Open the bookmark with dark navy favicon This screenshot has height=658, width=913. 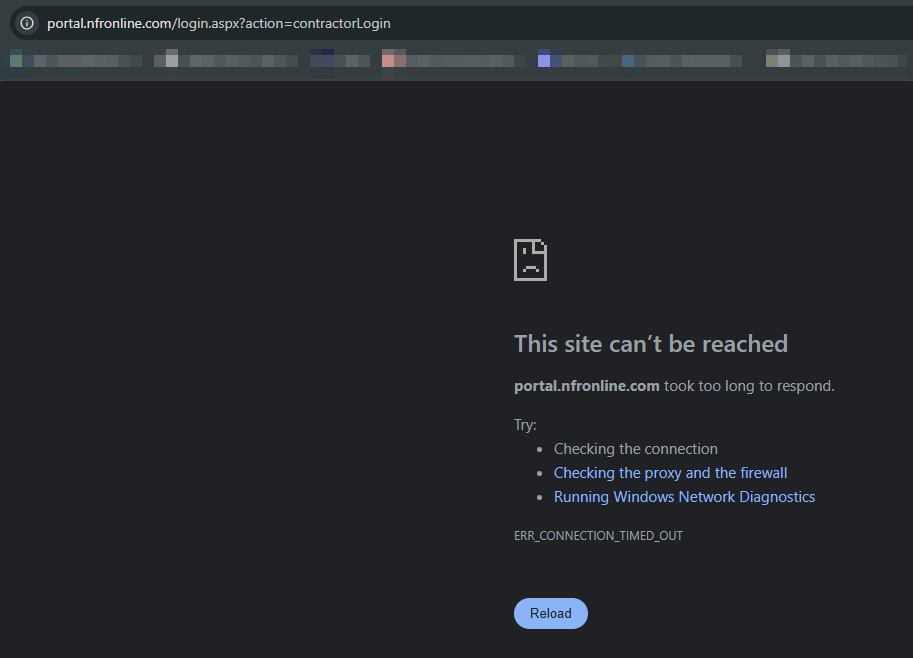click(340, 60)
